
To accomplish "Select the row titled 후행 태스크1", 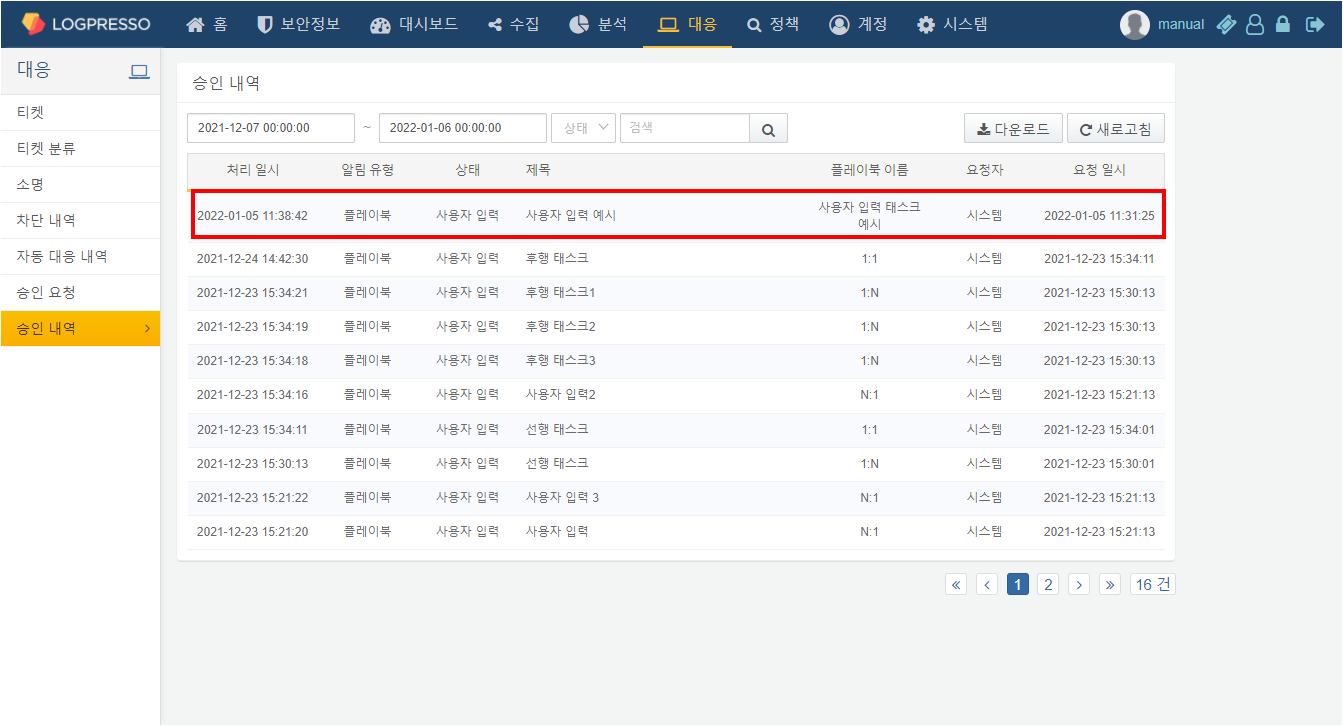I will 676,293.
